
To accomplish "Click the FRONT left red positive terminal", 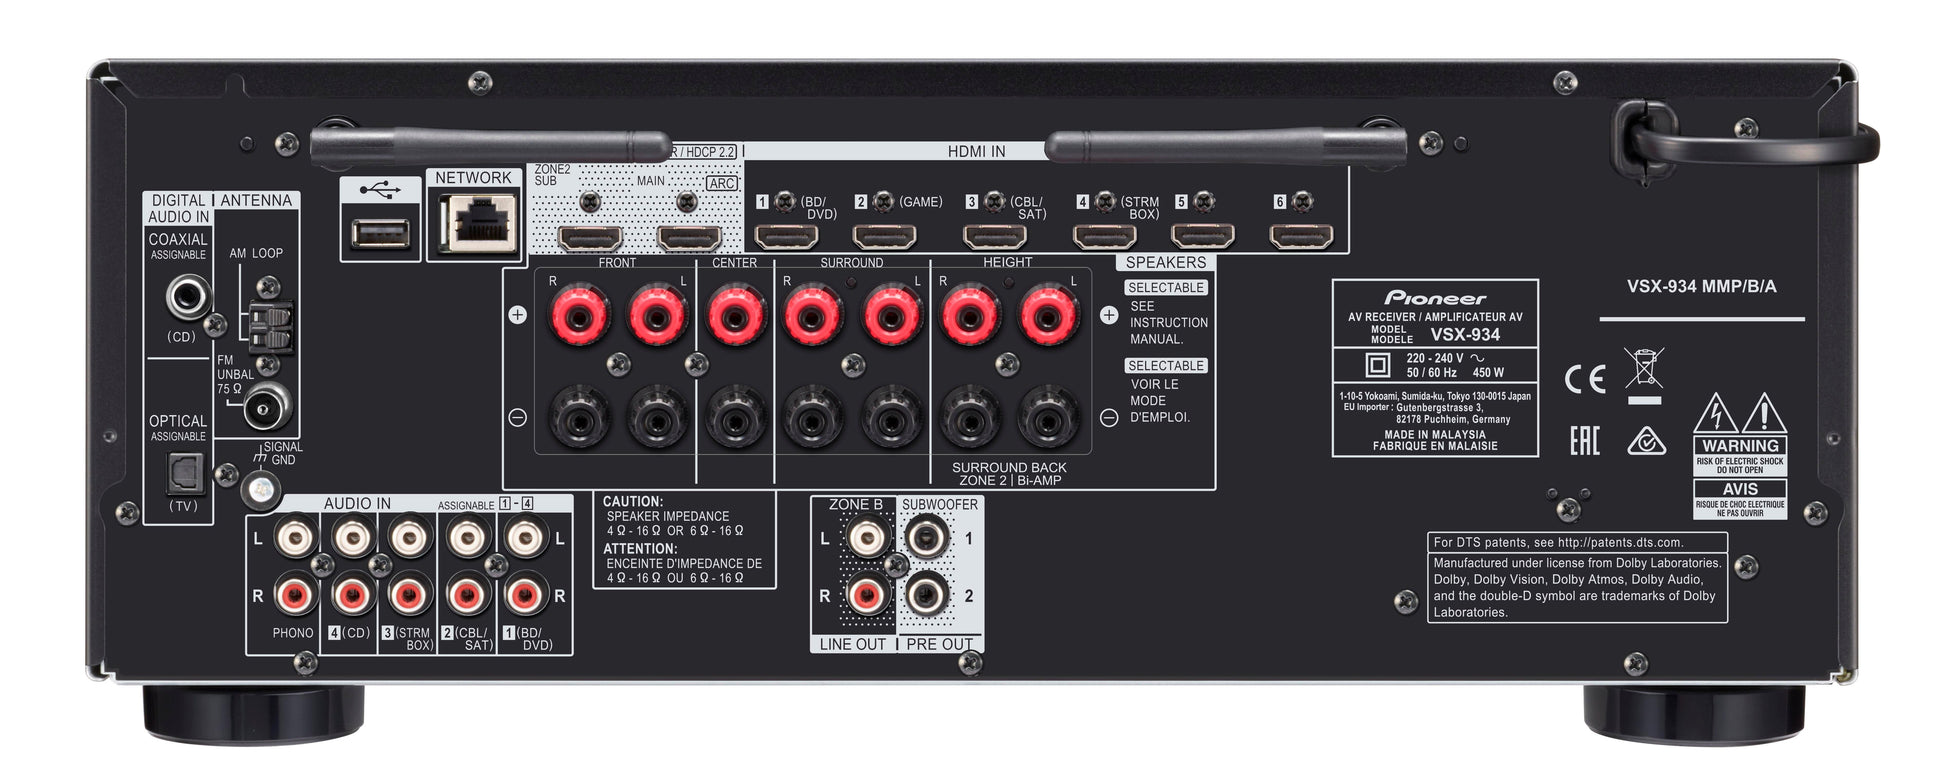I will point(656,316).
